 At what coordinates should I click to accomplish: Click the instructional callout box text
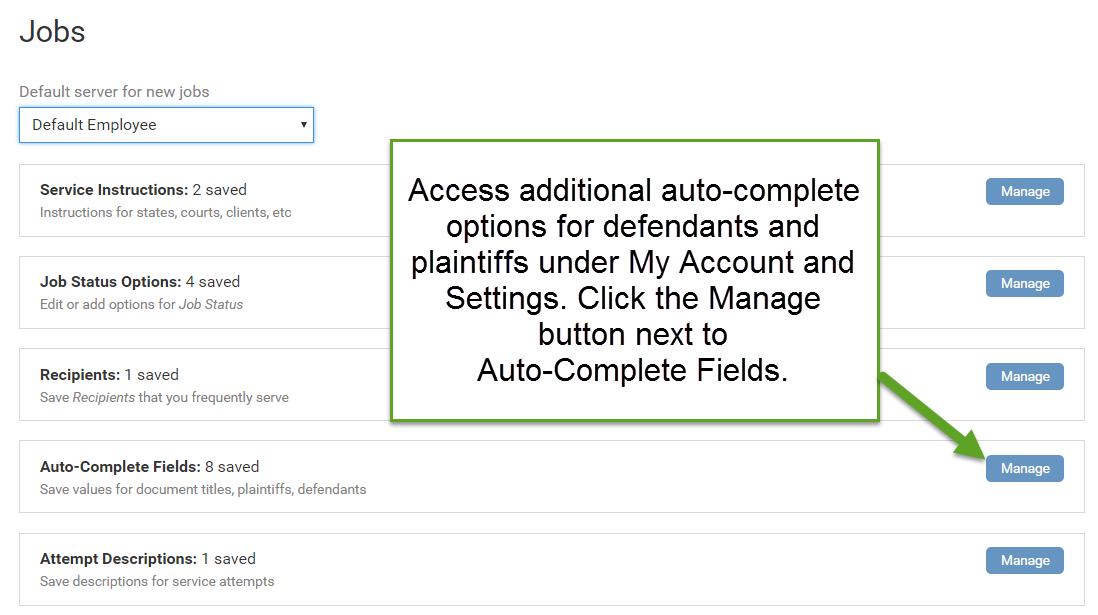tap(634, 280)
